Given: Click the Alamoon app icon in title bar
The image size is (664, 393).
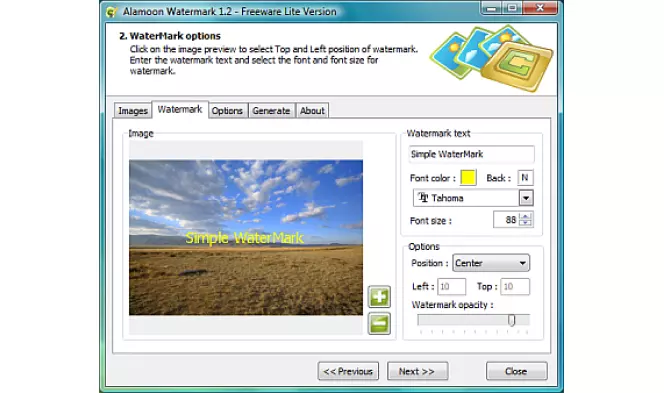Looking at the screenshot, I should pos(111,12).
